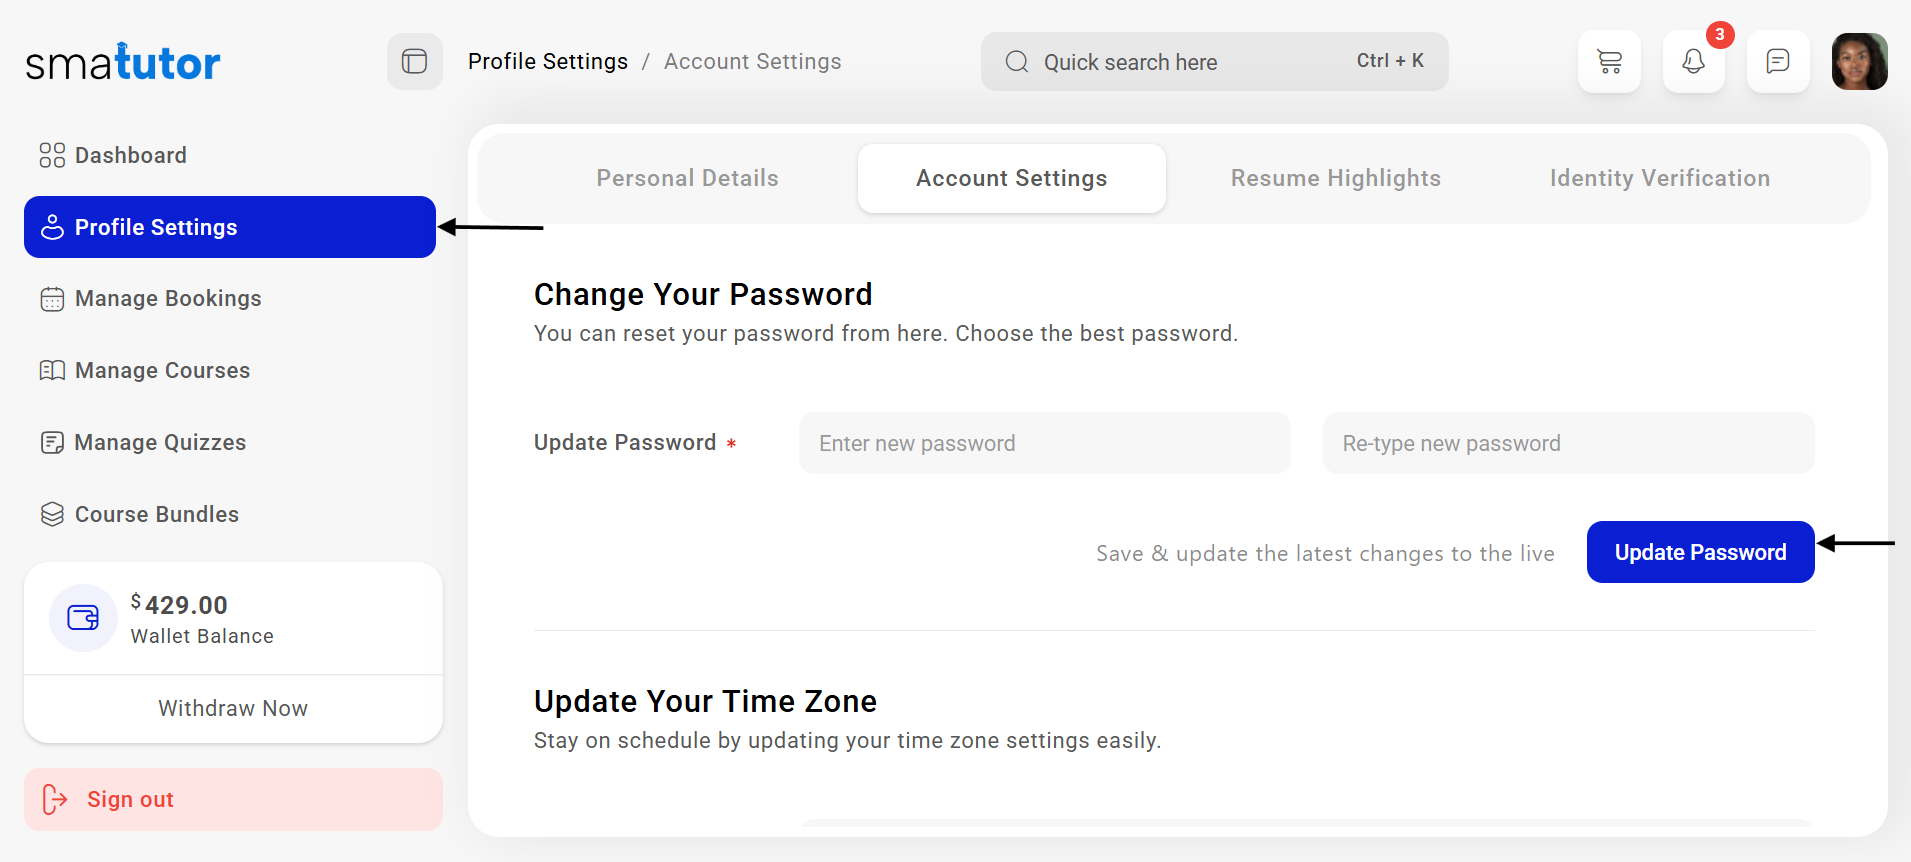Open the Identity Verification tab

1659,178
